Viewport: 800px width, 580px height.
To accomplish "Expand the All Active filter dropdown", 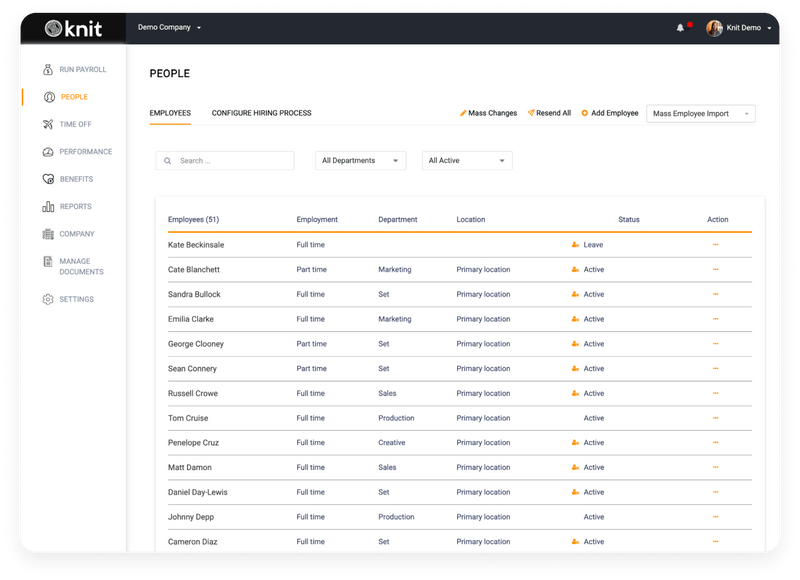I will click(x=467, y=160).
